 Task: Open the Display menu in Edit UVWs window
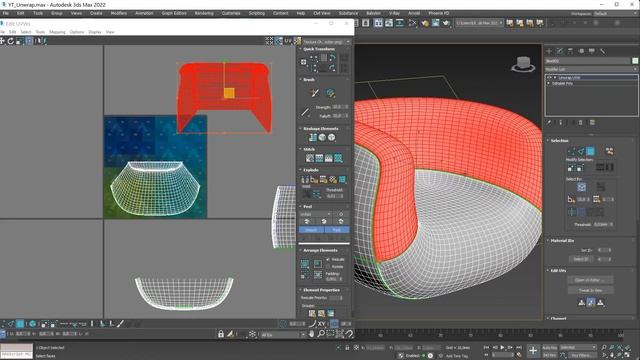(95, 32)
